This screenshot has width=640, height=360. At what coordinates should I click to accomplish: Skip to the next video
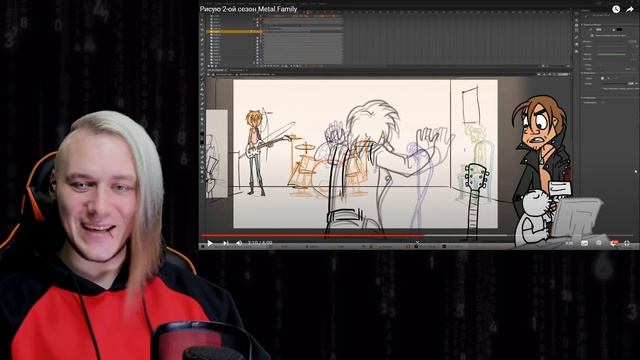pyautogui.click(x=225, y=243)
